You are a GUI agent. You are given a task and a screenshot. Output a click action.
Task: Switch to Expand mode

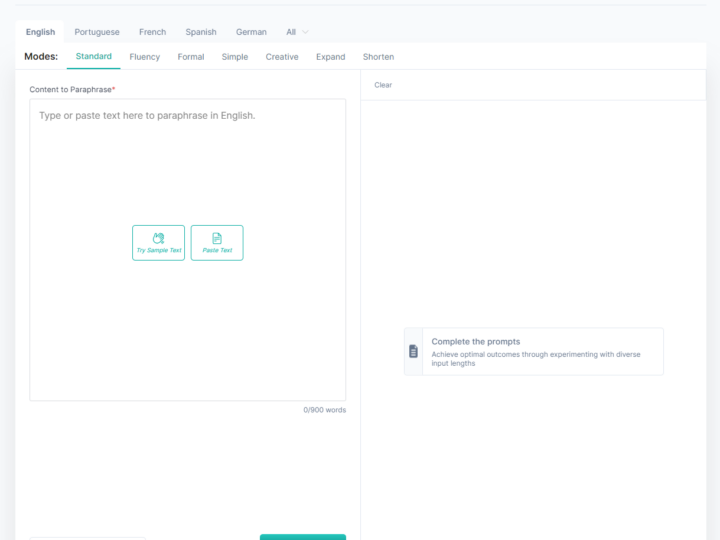click(x=330, y=57)
